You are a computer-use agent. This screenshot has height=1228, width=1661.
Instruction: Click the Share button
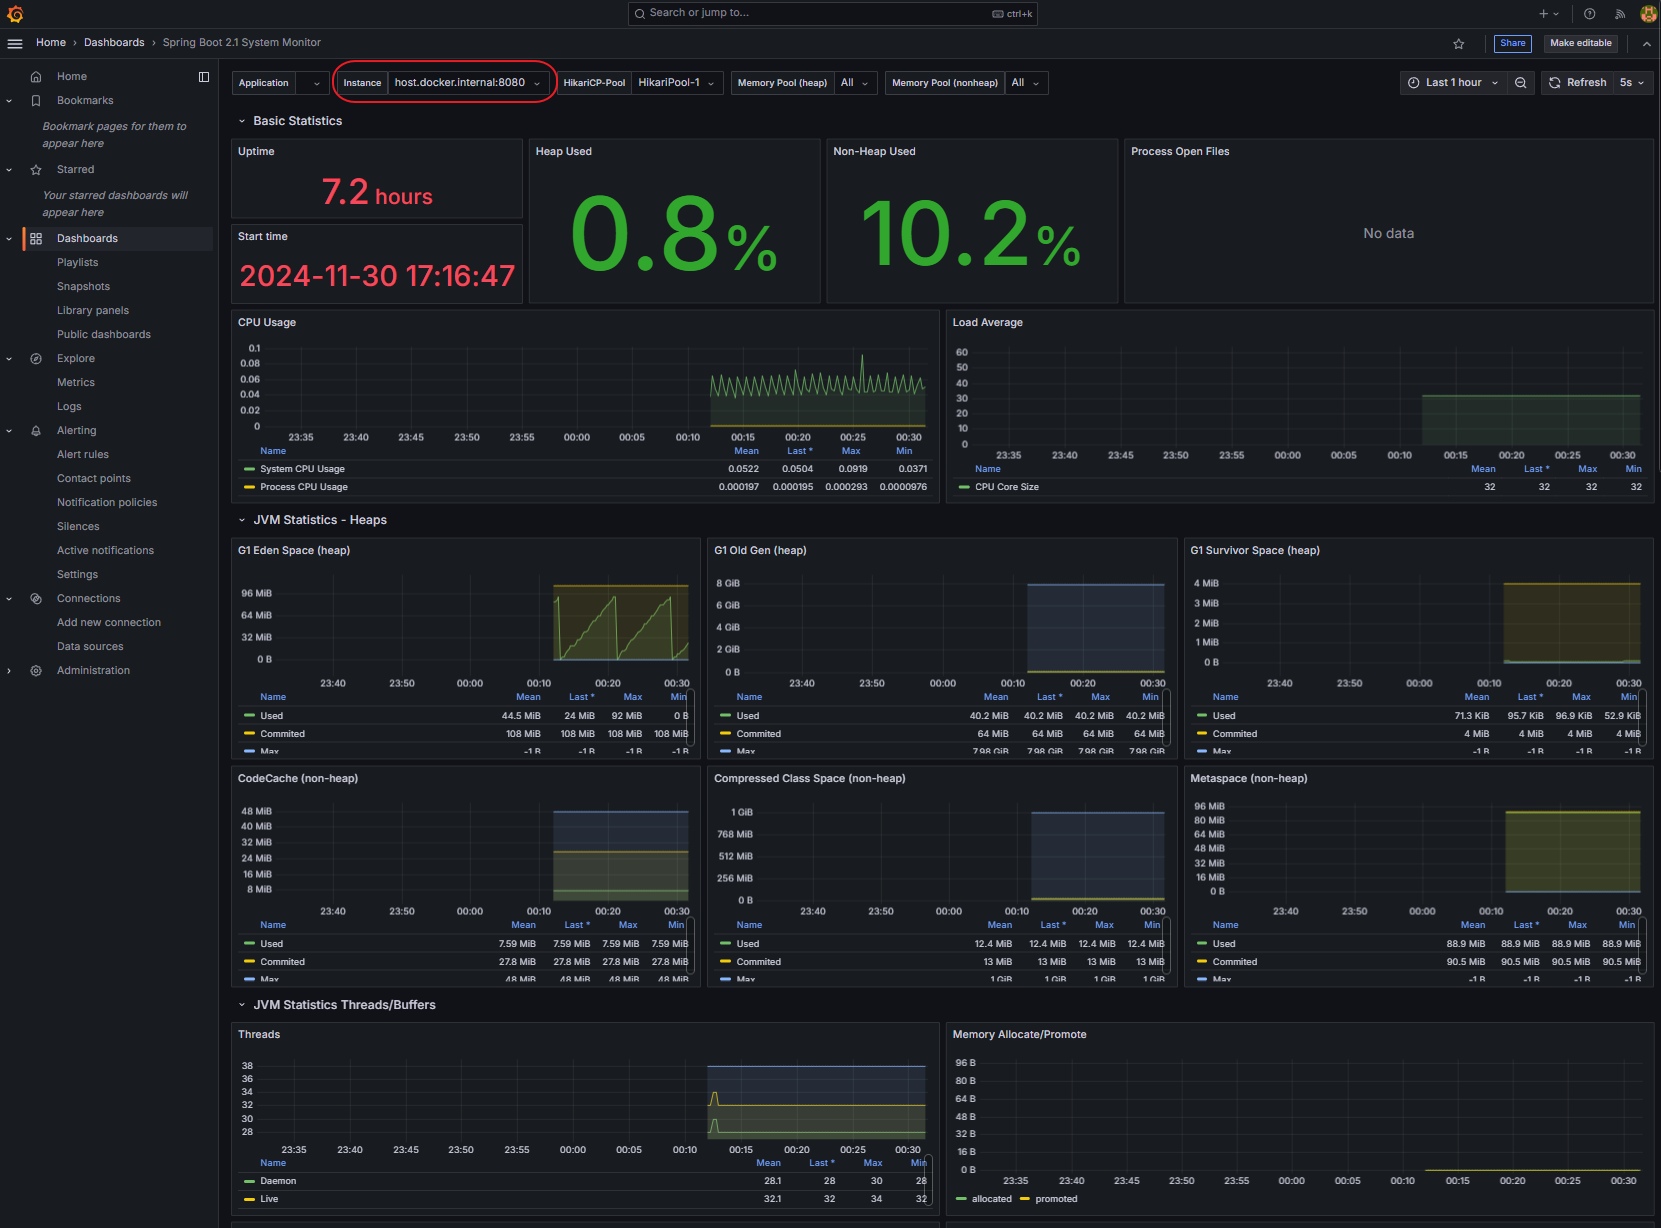pyautogui.click(x=1513, y=43)
